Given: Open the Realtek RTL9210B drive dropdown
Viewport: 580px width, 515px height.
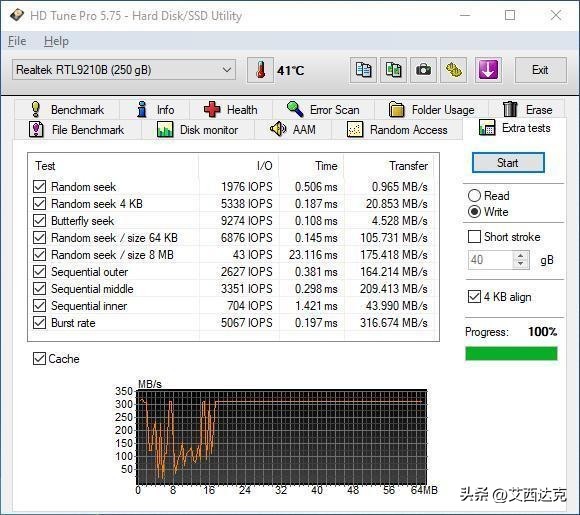Looking at the screenshot, I should [124, 70].
